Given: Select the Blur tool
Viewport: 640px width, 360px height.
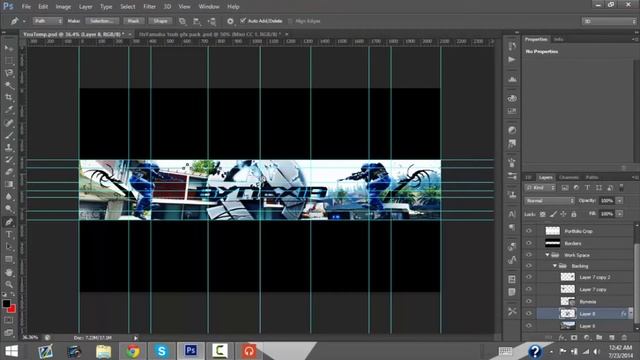Looking at the screenshot, I should (x=9, y=196).
